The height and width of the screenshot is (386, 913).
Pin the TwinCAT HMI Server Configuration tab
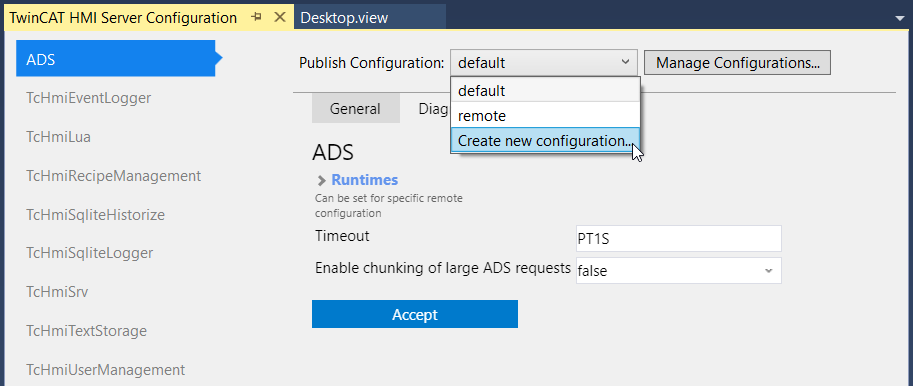pos(256,17)
